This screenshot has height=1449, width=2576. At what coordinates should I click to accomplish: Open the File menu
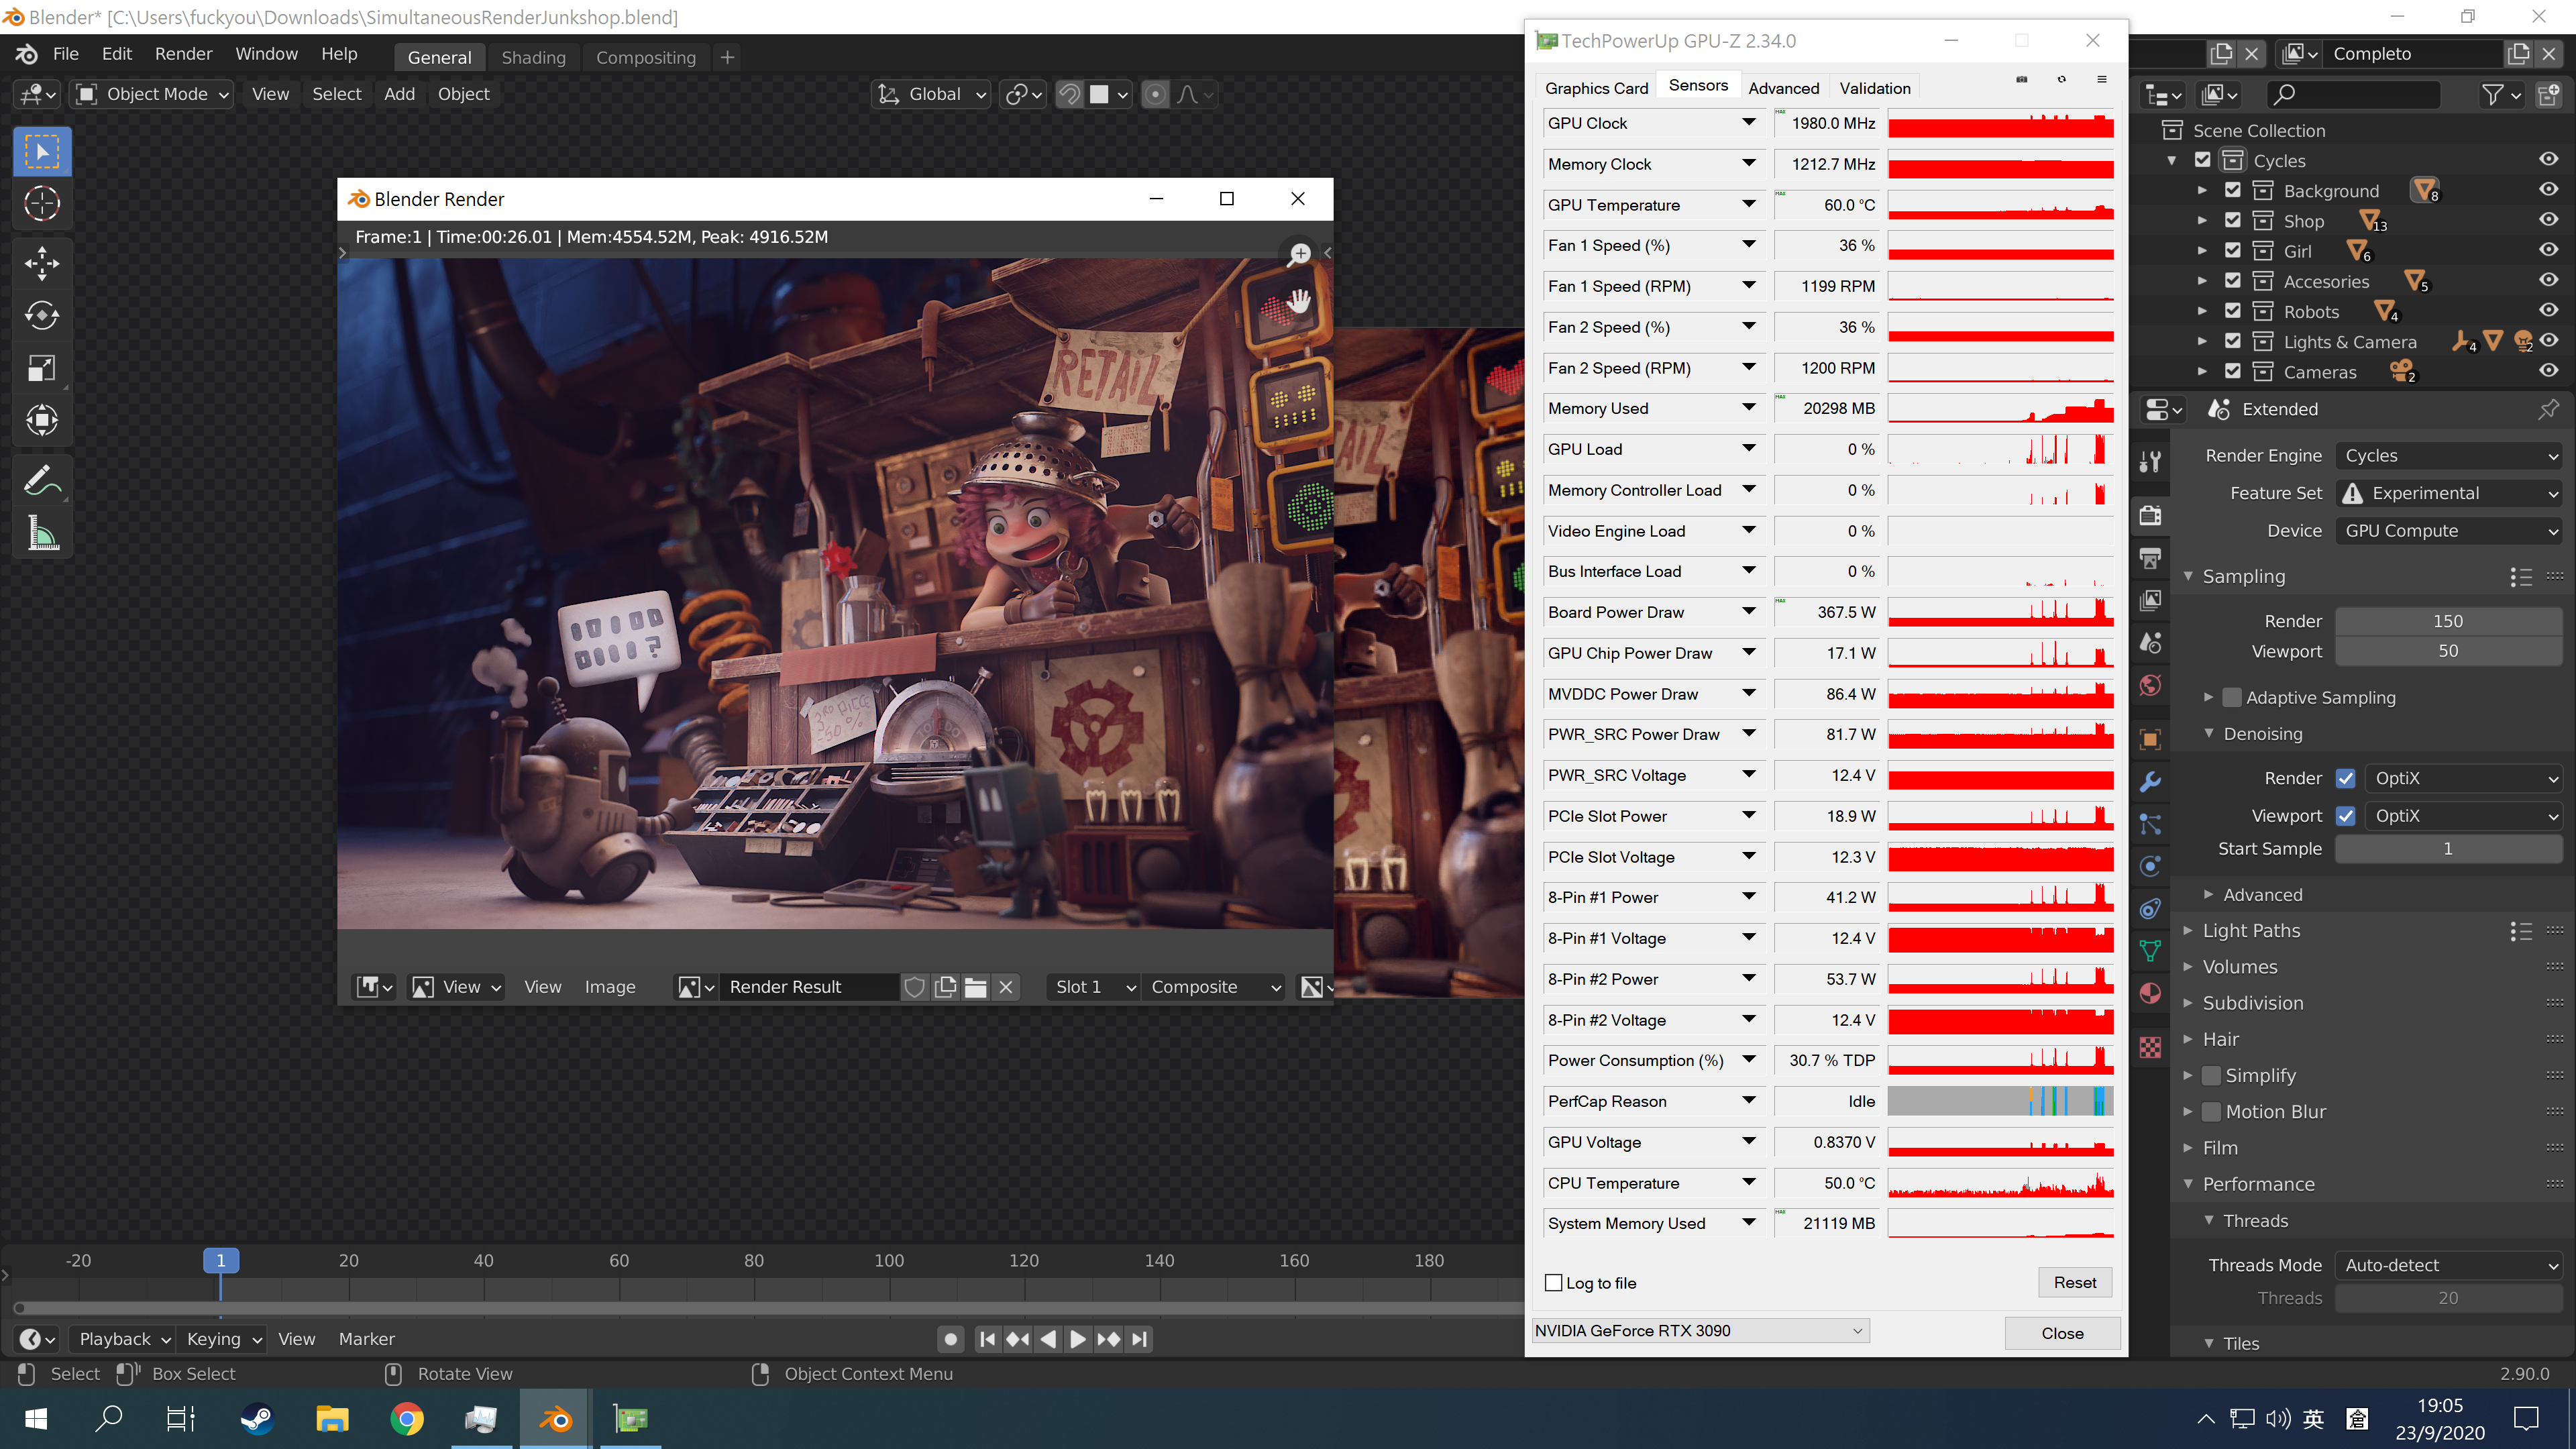(66, 54)
